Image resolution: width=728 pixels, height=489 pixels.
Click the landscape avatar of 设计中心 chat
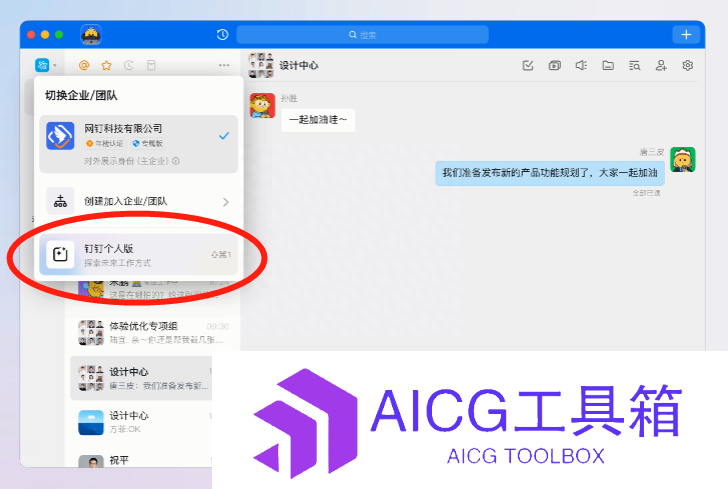[91, 422]
